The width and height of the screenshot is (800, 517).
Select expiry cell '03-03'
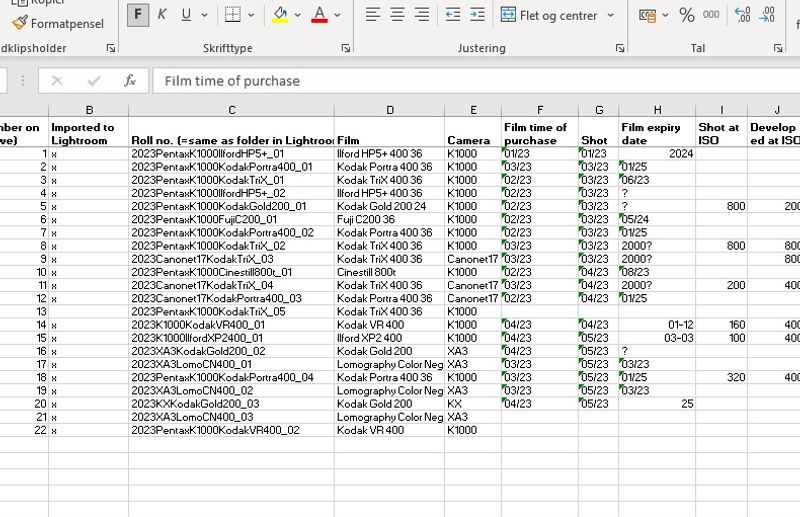tap(657, 338)
